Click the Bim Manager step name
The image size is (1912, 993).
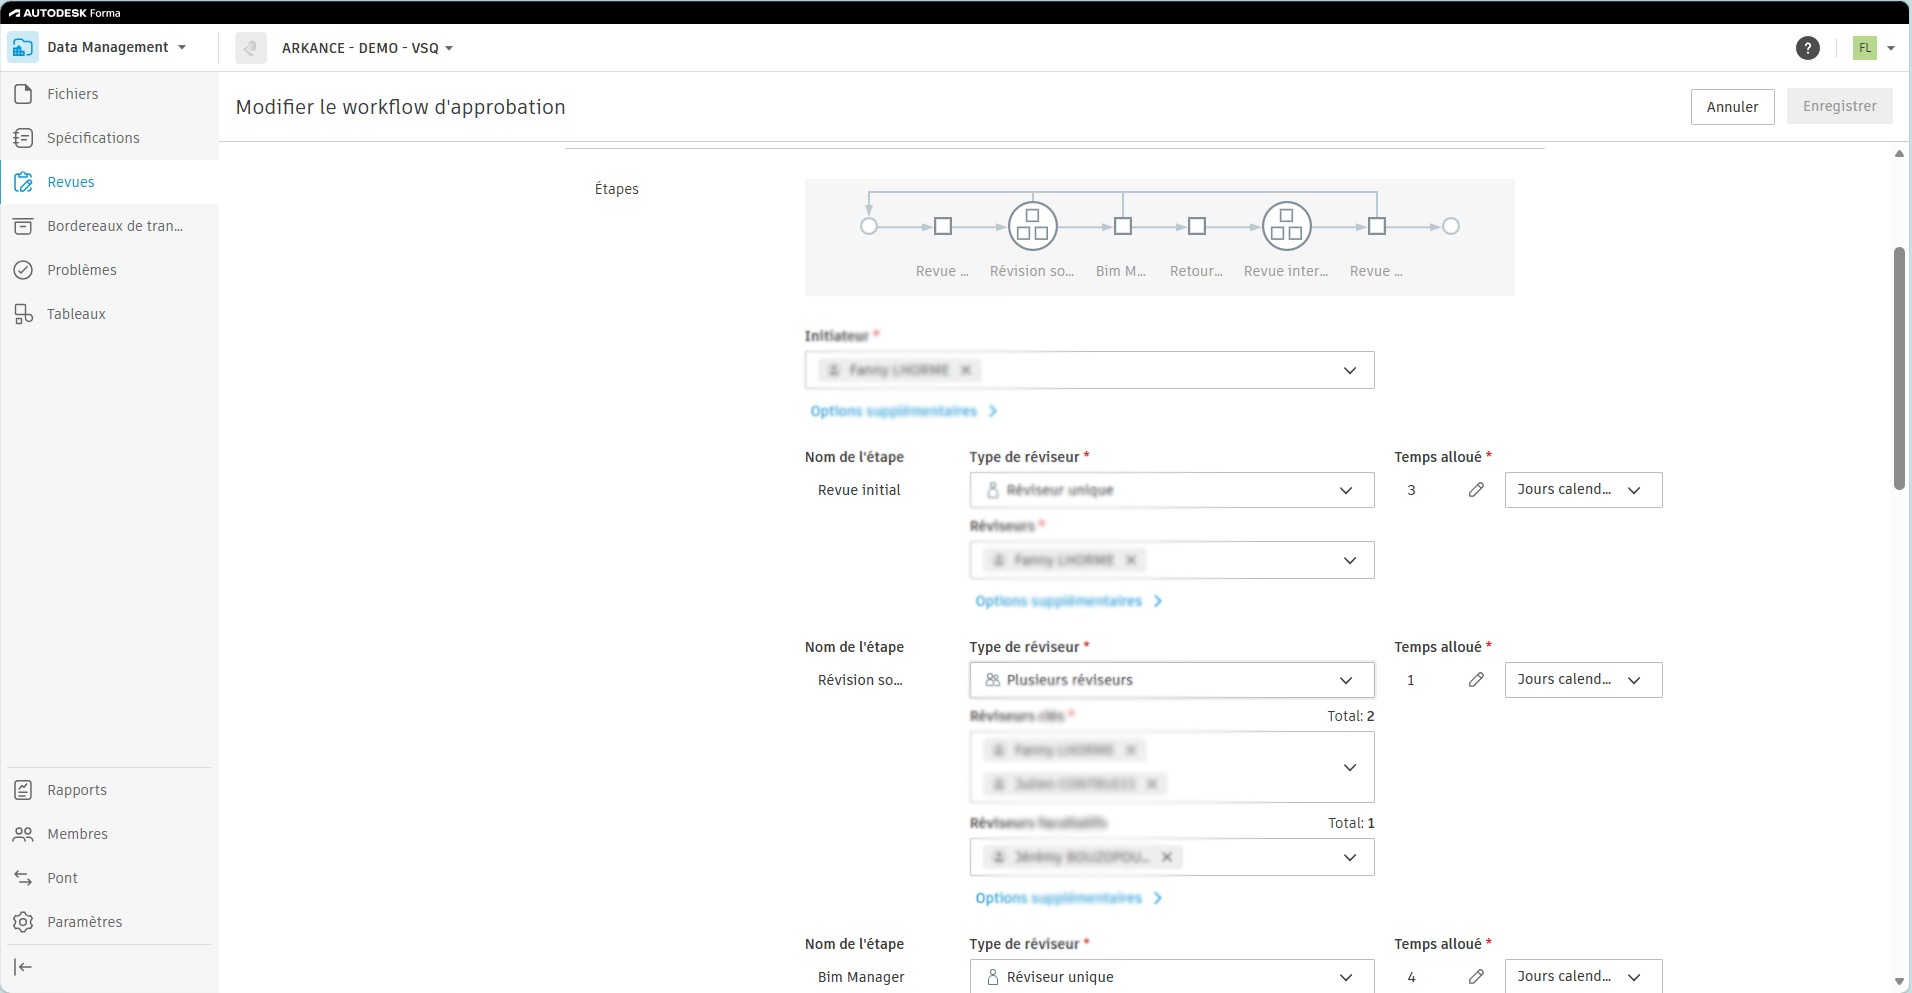click(861, 977)
